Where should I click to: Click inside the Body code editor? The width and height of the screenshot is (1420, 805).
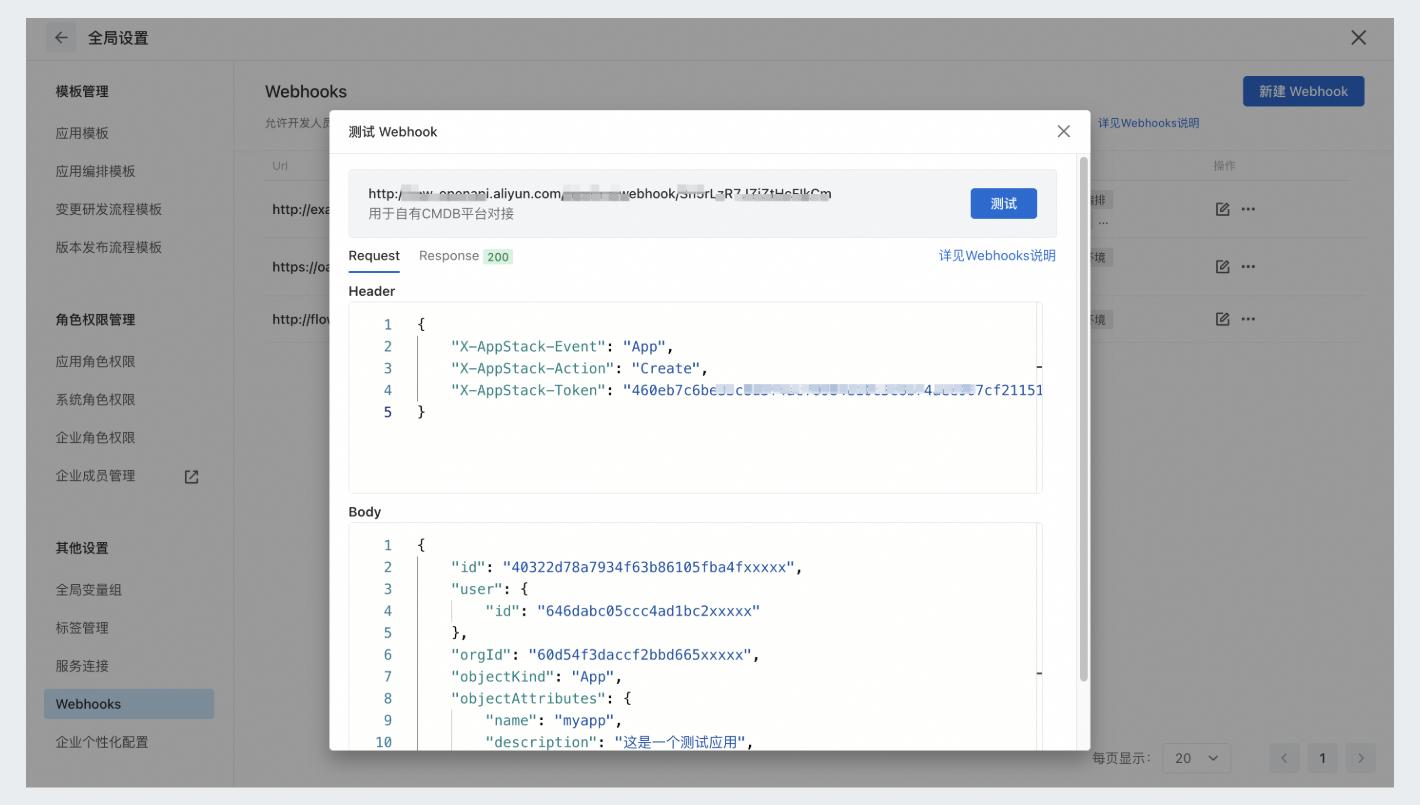pos(695,636)
